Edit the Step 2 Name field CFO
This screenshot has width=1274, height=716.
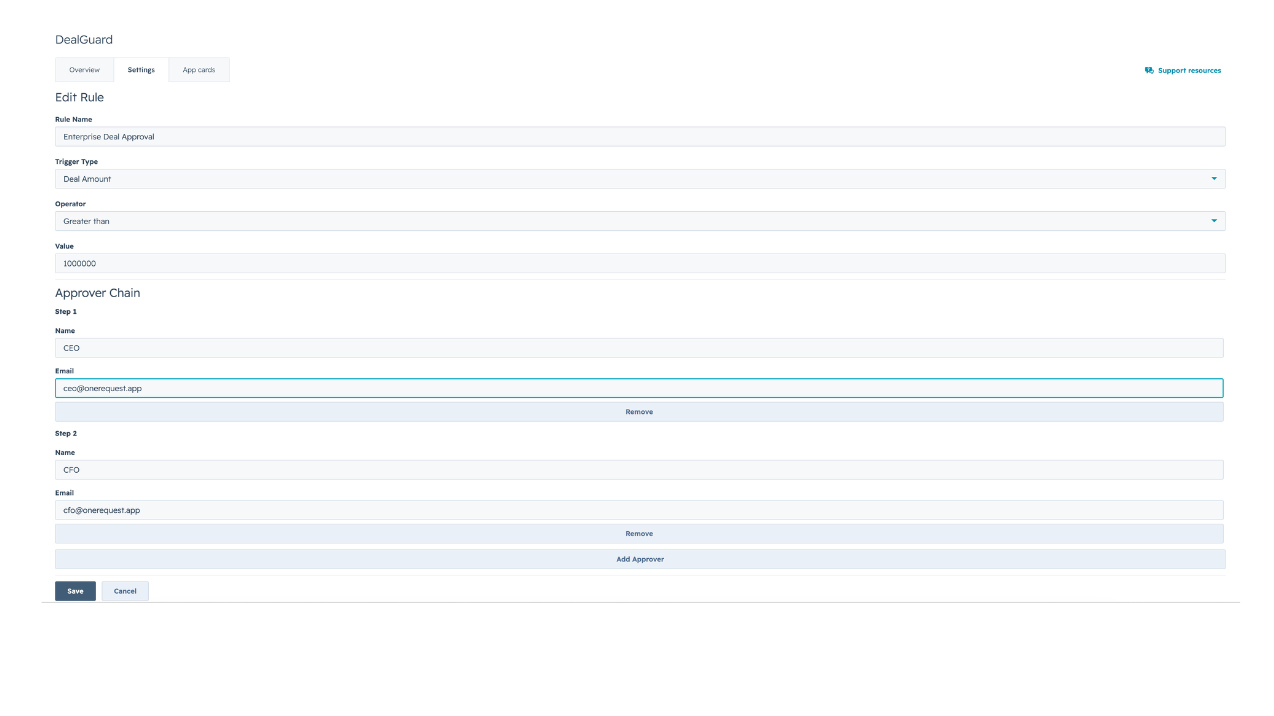coord(639,470)
